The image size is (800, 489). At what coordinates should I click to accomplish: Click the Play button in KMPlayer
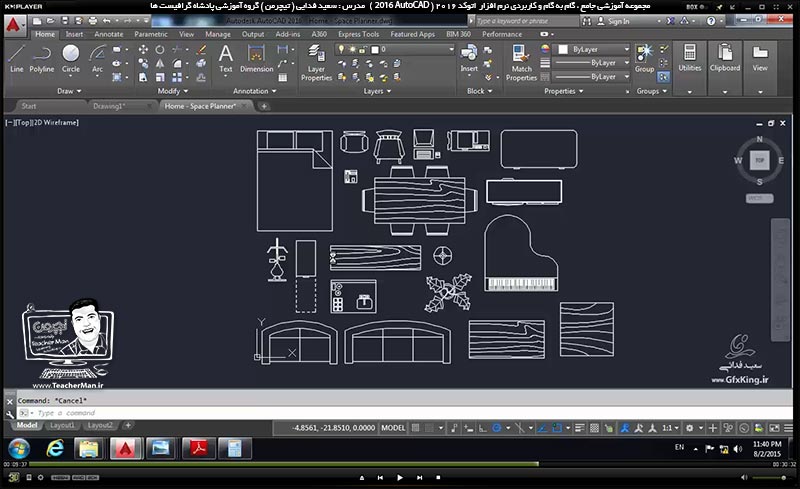pos(399,478)
